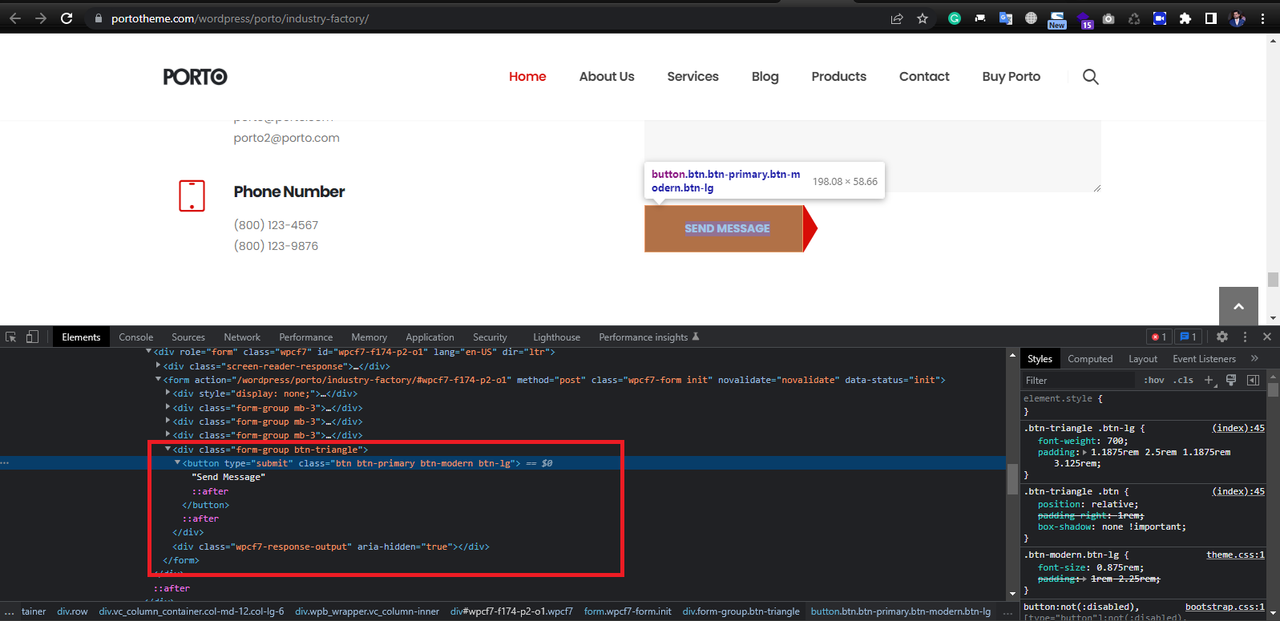Go to the About Us page
Screen dimensions: 1280x621
(607, 77)
